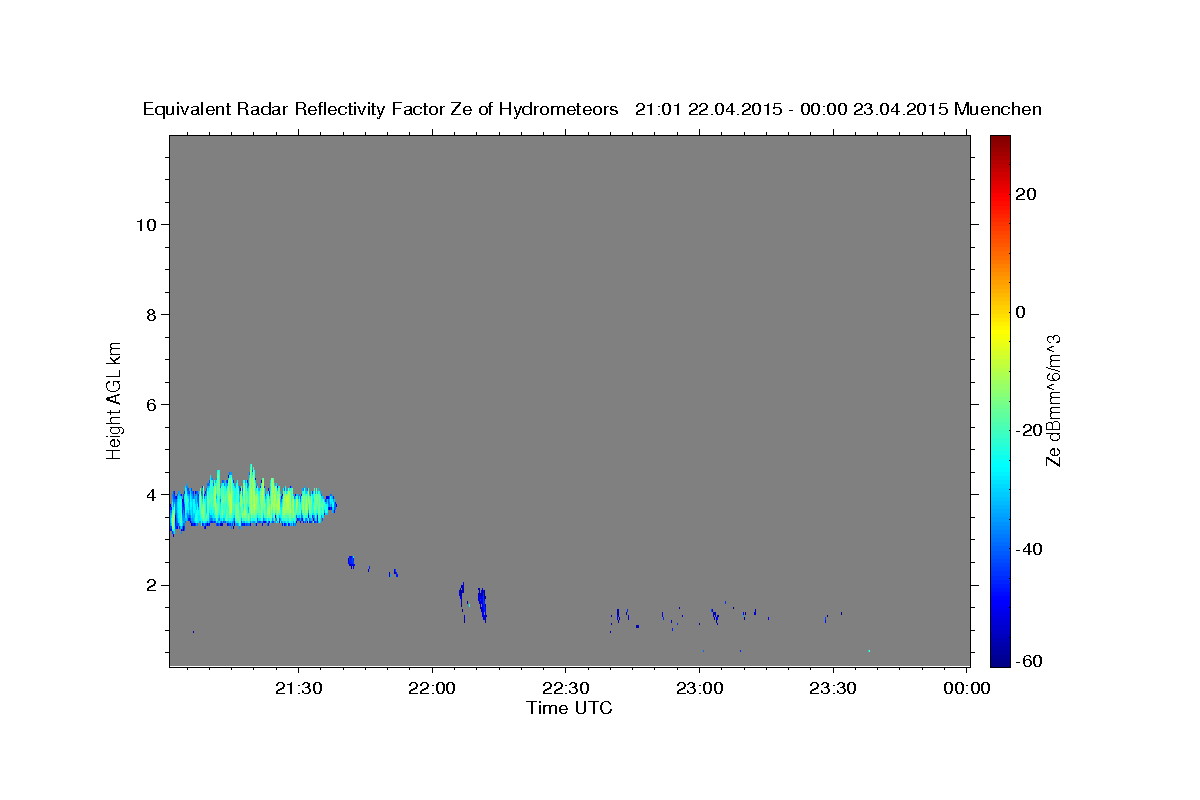Click the 'Time UTC' axis label

point(569,708)
